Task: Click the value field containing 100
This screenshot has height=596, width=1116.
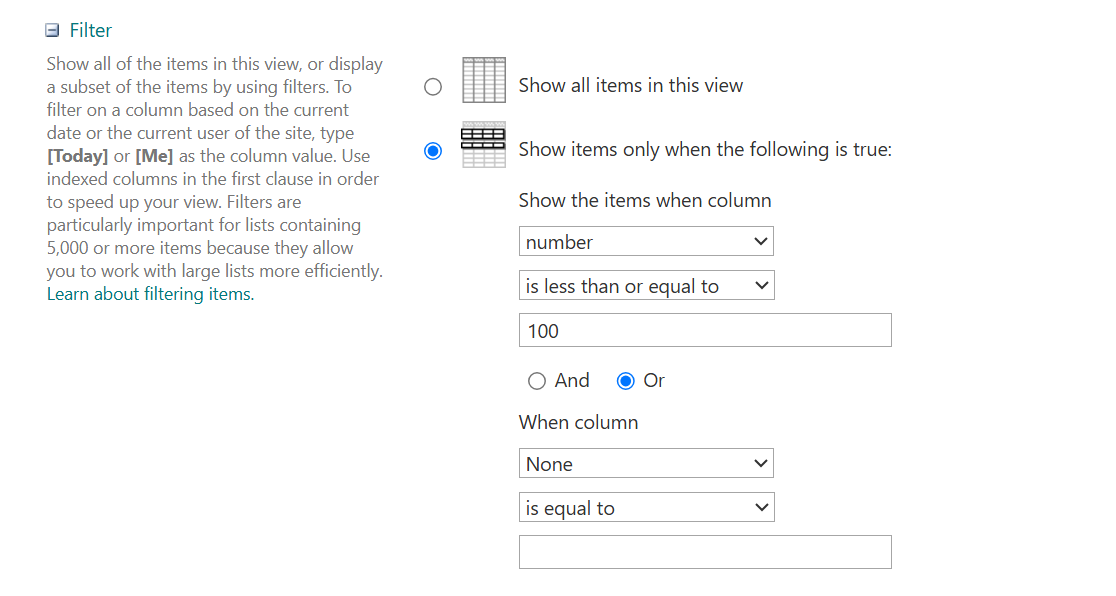Action: pos(705,330)
